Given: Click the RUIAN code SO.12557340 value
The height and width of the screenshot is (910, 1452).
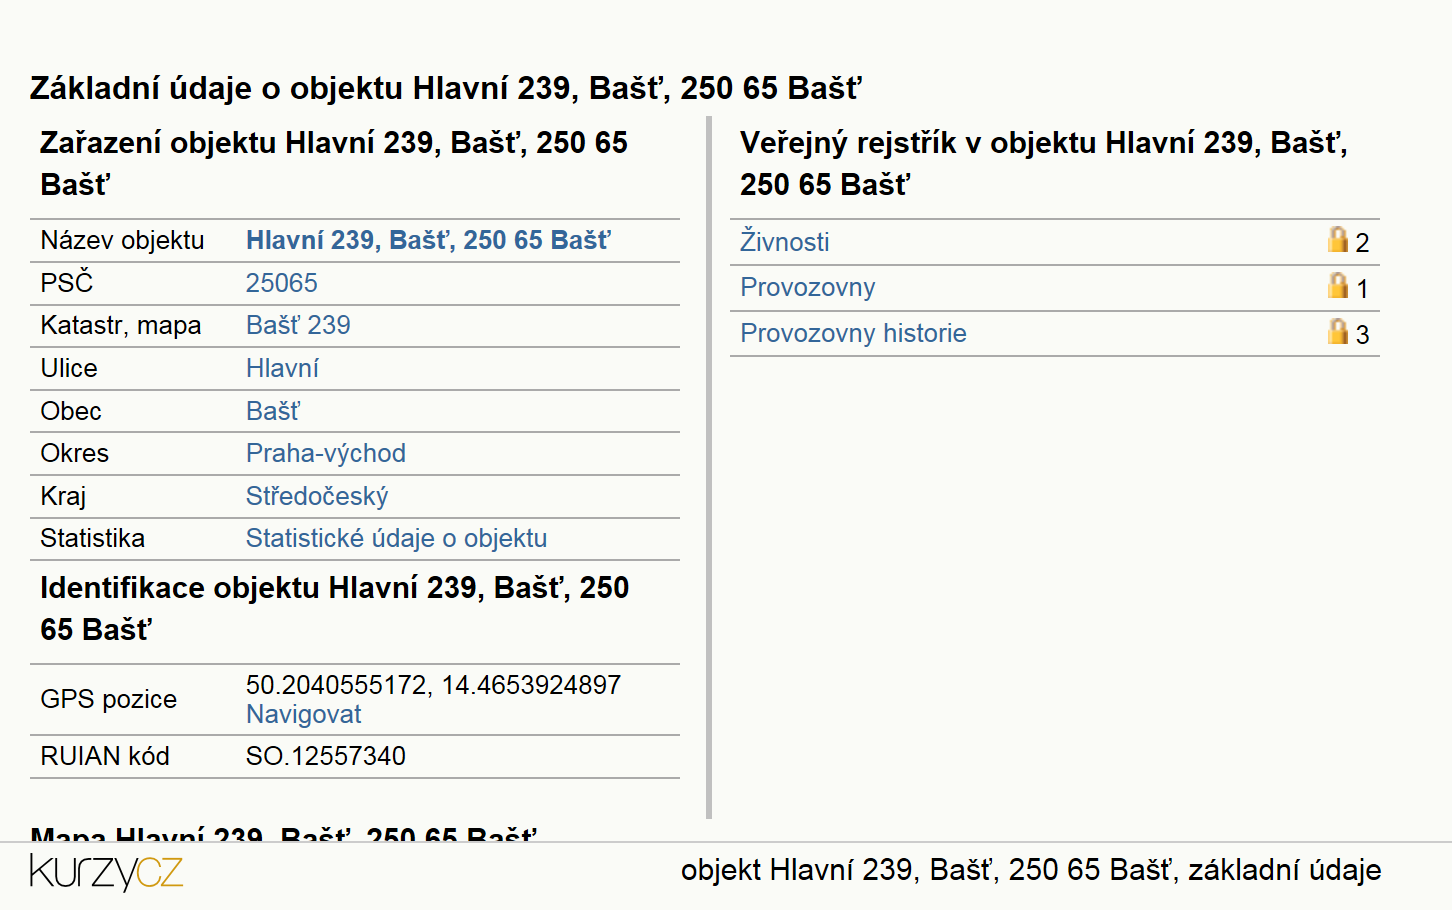Looking at the screenshot, I should tap(326, 756).
